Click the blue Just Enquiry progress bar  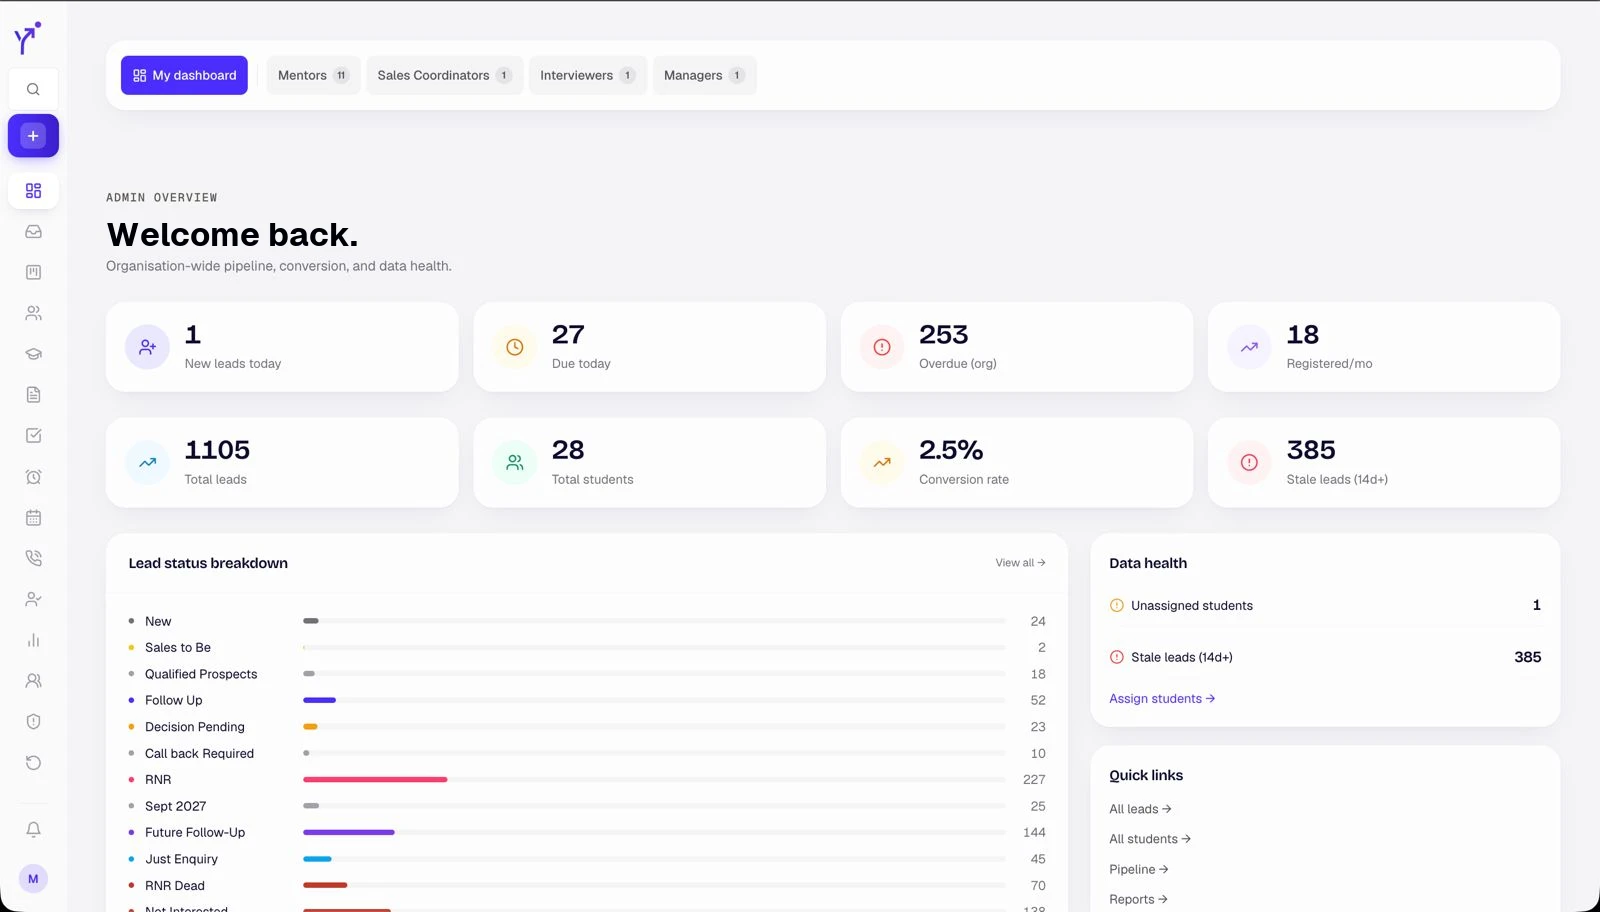click(317, 859)
